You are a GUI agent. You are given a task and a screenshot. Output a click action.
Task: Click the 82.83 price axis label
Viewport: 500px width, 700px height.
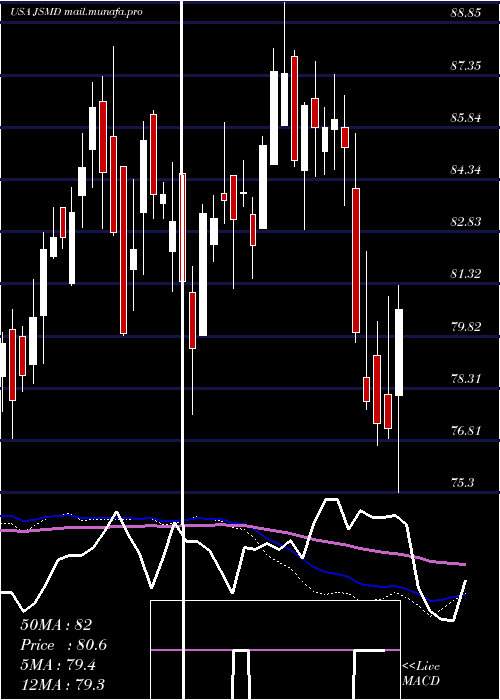click(x=466, y=221)
